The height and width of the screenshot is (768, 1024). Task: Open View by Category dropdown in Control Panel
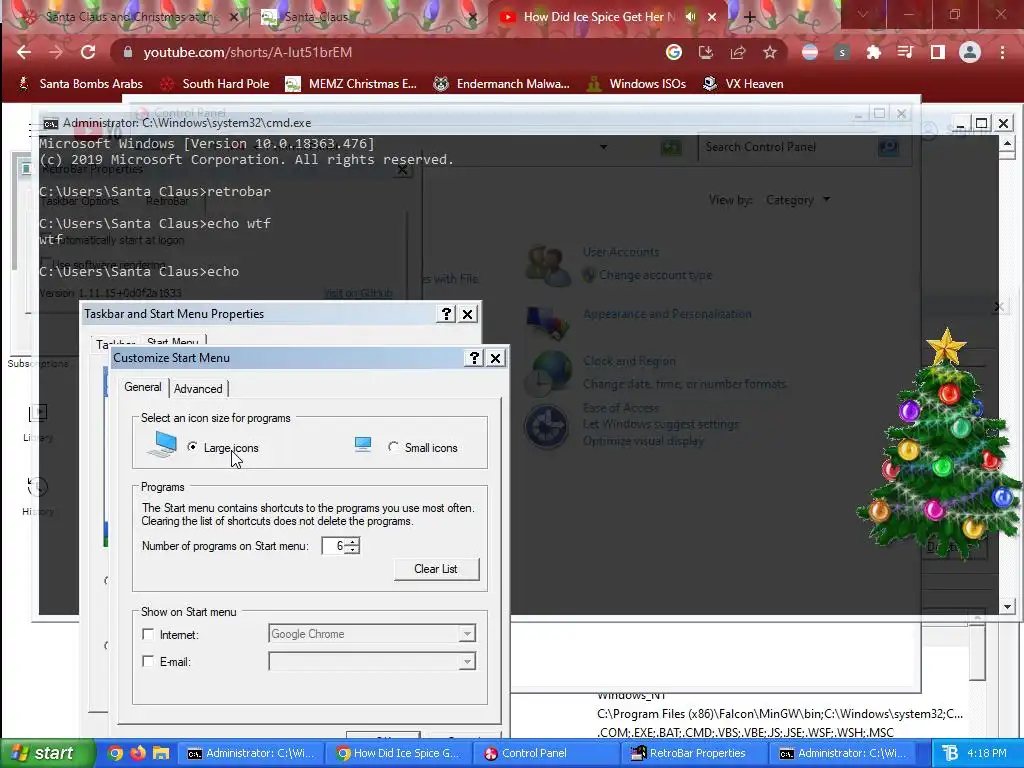798,200
